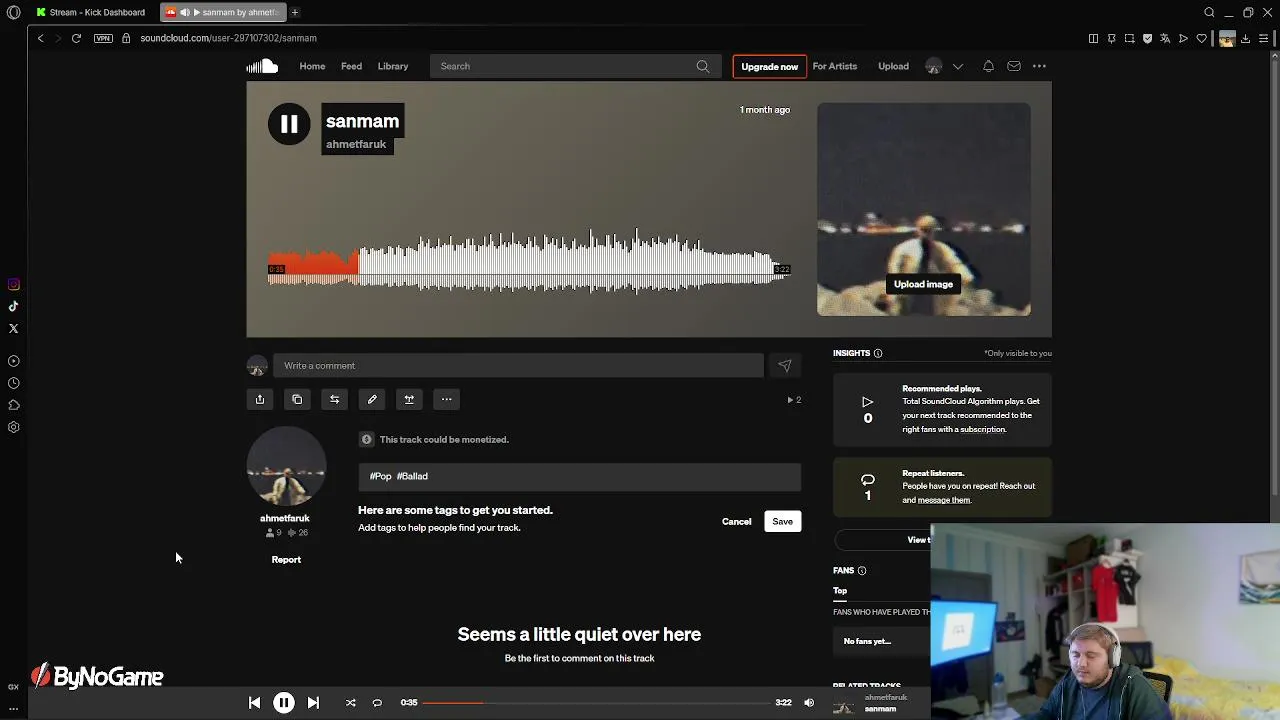This screenshot has width=1280, height=720.
Task: Click the distribute track icon
Action: click(409, 400)
